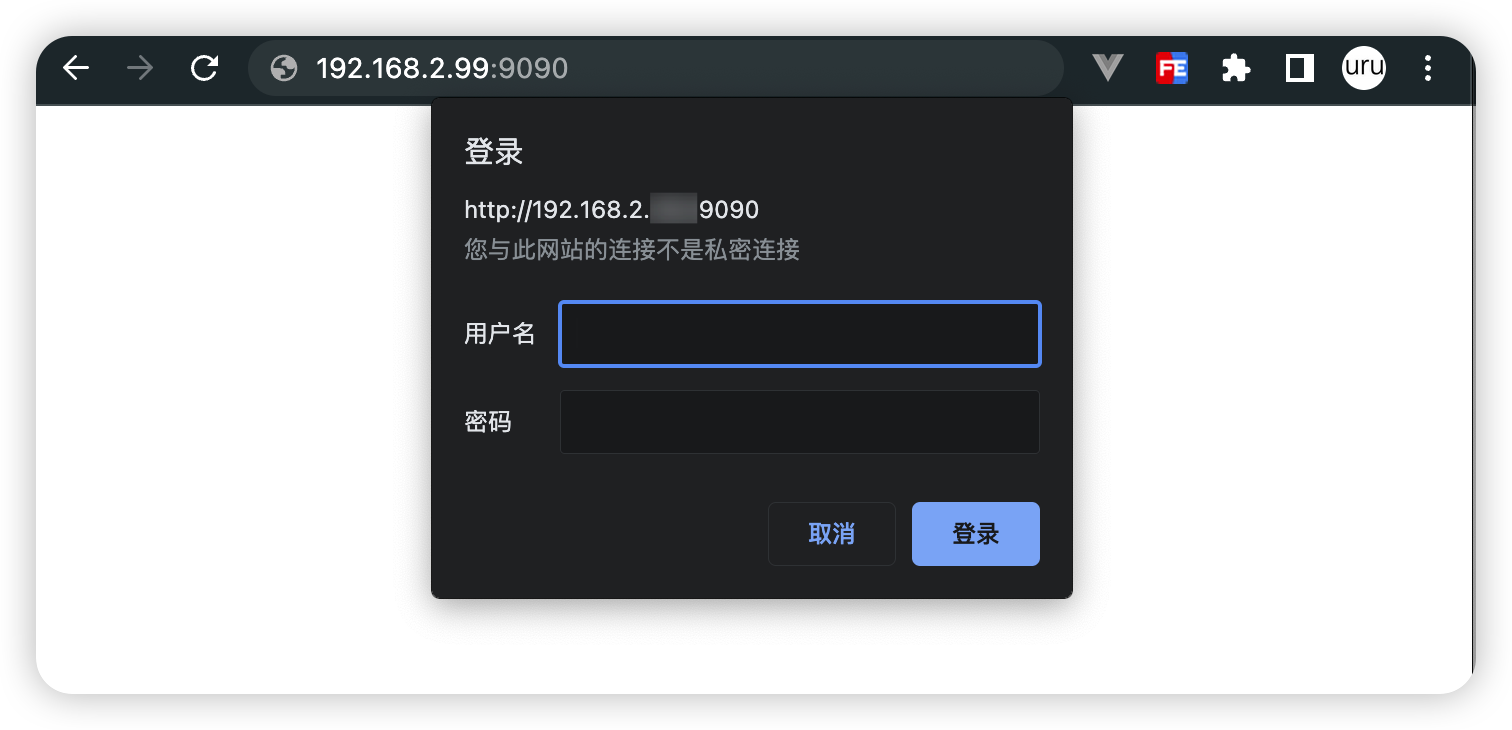
Task: Focus the address bar showing 192.168.2.99:9090
Action: coord(656,68)
